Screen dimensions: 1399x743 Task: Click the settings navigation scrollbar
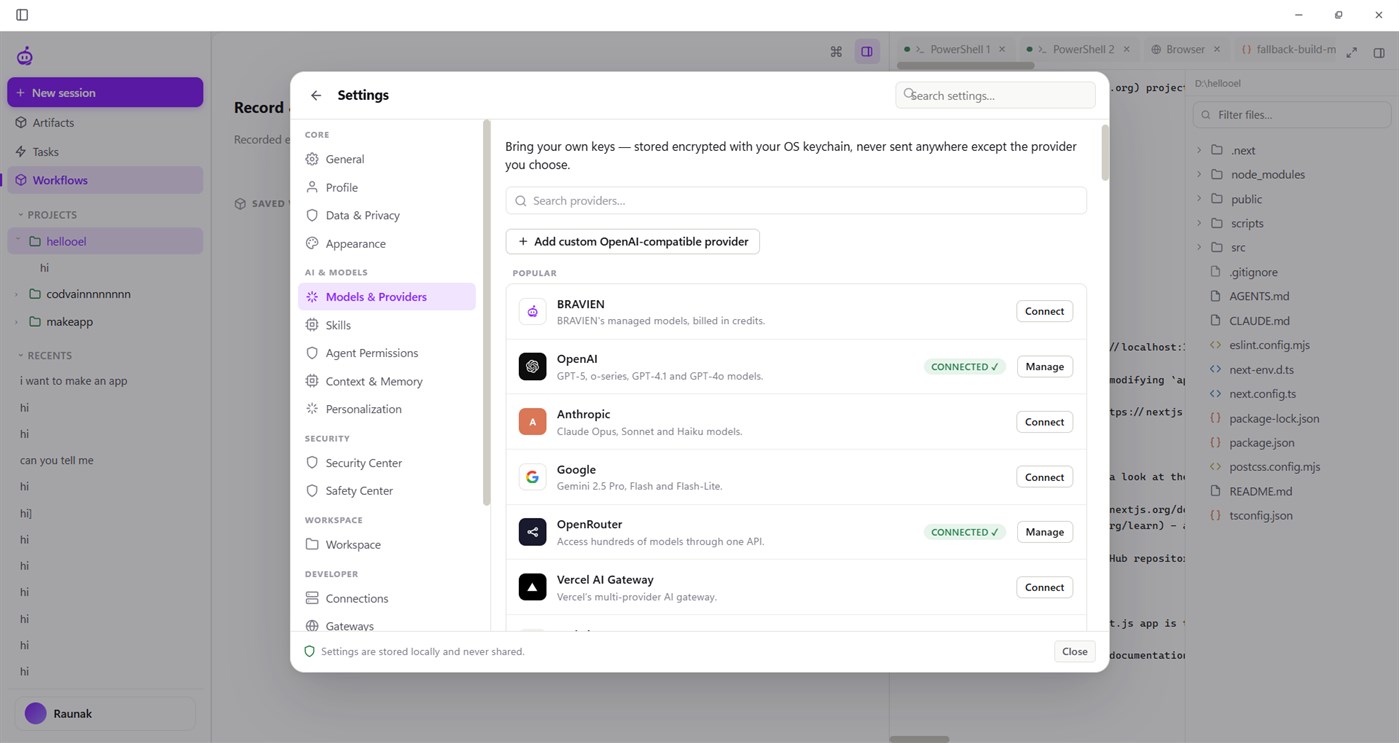tap(486, 312)
